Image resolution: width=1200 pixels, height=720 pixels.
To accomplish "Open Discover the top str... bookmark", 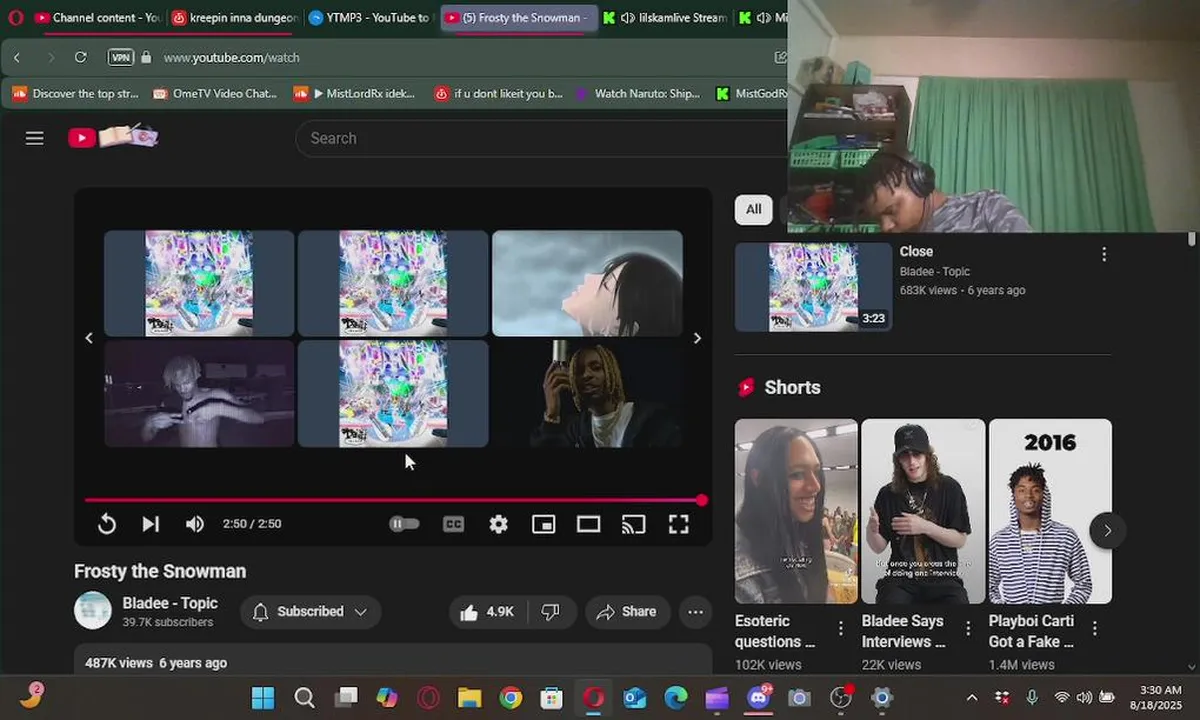I will coord(75,94).
